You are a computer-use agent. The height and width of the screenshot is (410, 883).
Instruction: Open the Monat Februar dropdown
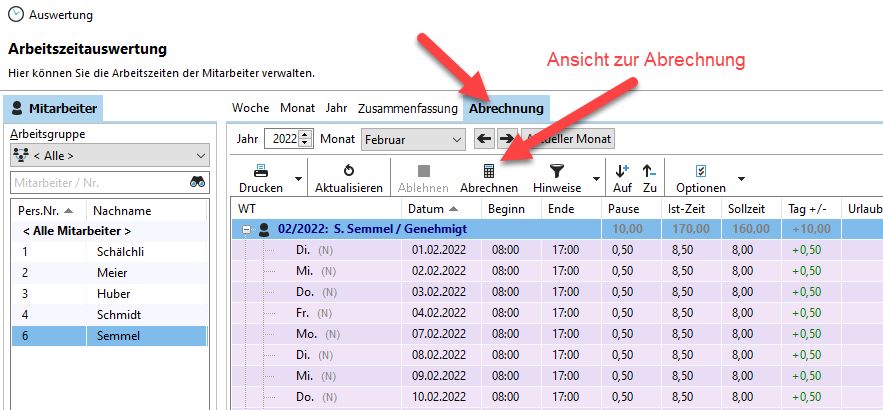click(412, 139)
